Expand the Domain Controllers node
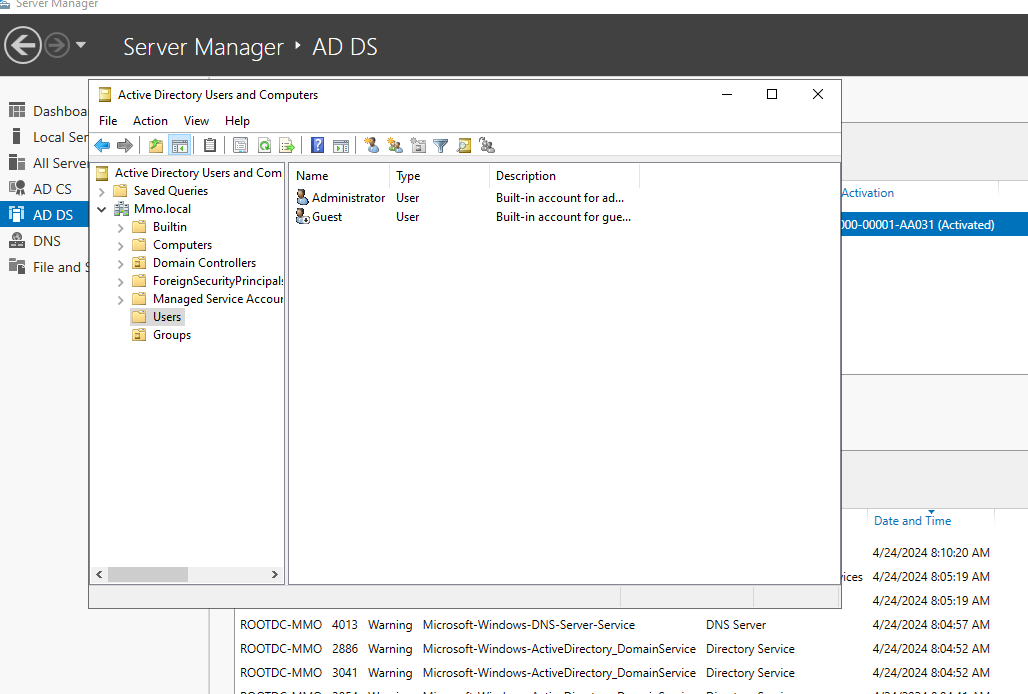Viewport: 1028px width, 694px height. point(121,263)
